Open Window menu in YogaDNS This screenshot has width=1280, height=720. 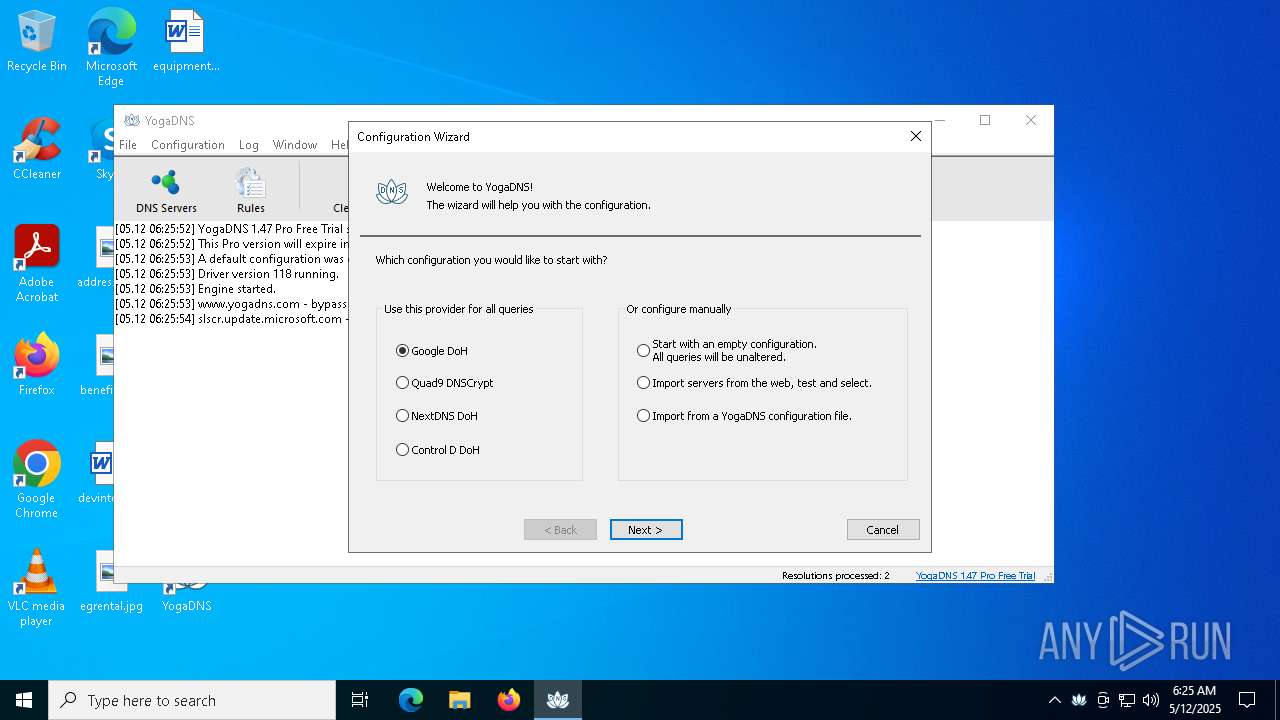[295, 145]
